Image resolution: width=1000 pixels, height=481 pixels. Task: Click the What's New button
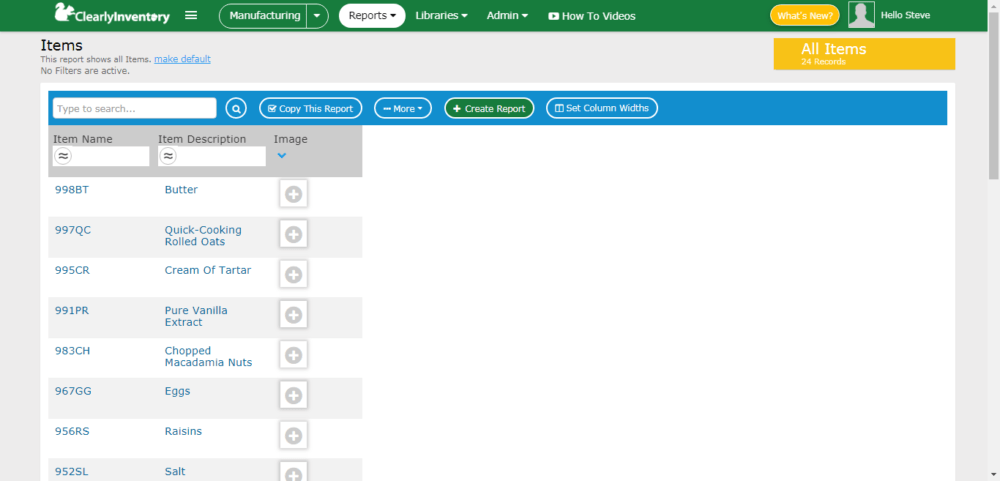(805, 15)
